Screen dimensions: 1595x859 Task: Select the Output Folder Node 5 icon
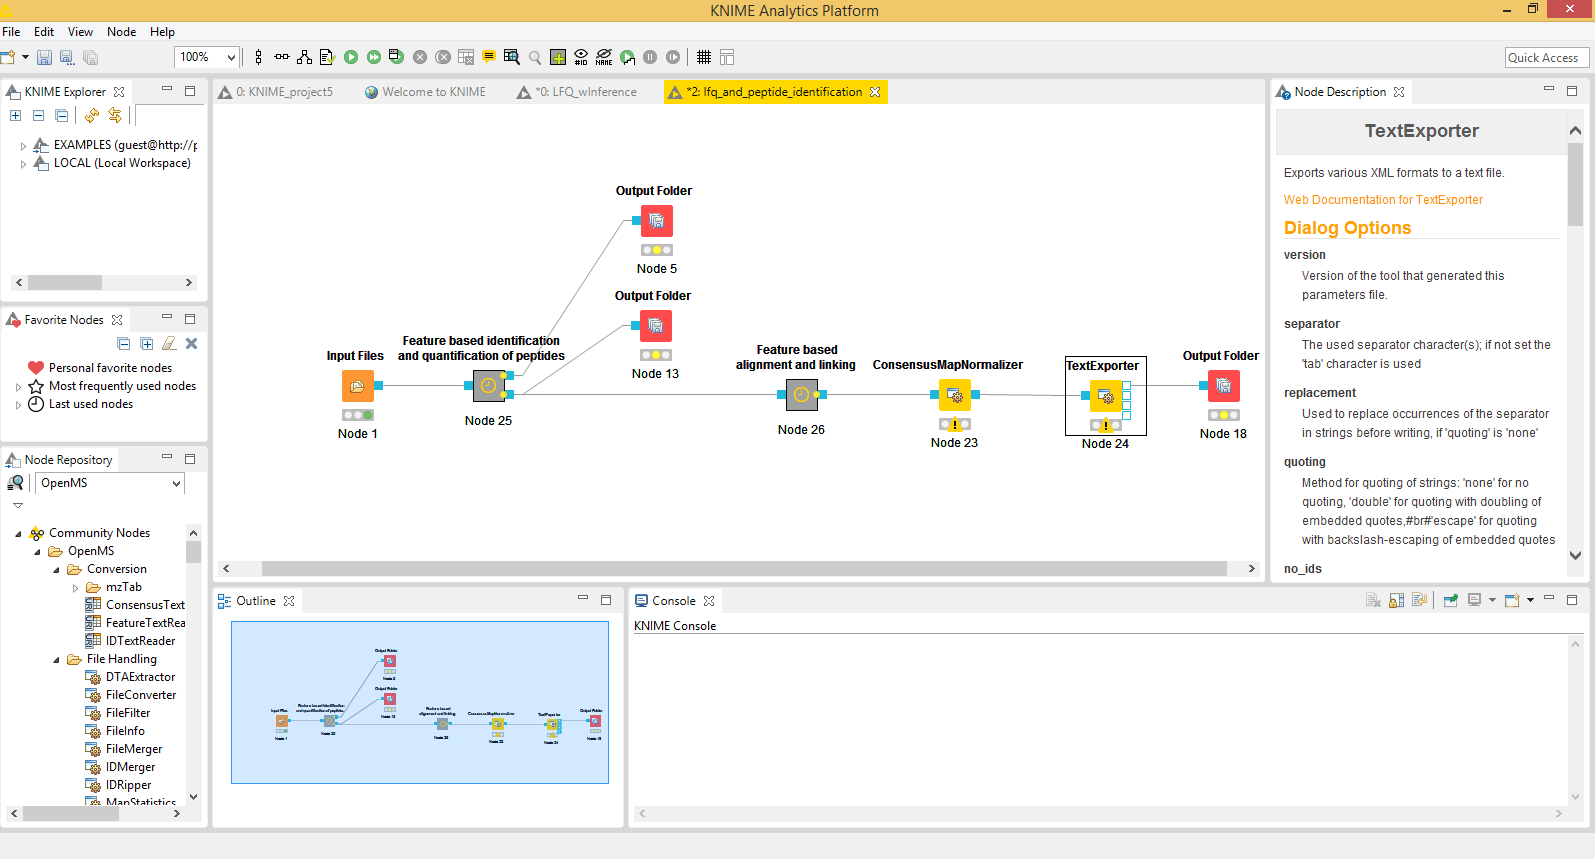coord(656,221)
